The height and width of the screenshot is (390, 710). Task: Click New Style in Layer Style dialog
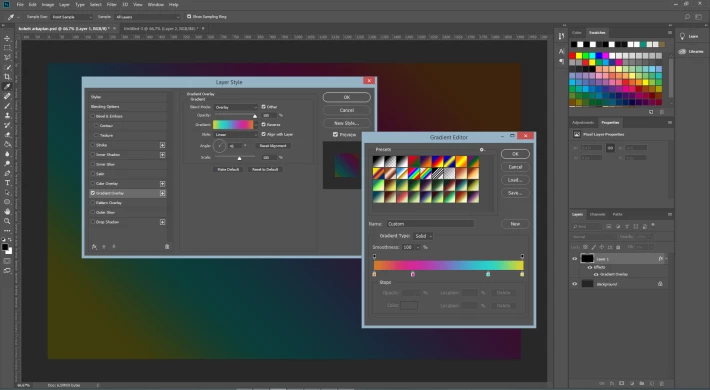(x=346, y=123)
